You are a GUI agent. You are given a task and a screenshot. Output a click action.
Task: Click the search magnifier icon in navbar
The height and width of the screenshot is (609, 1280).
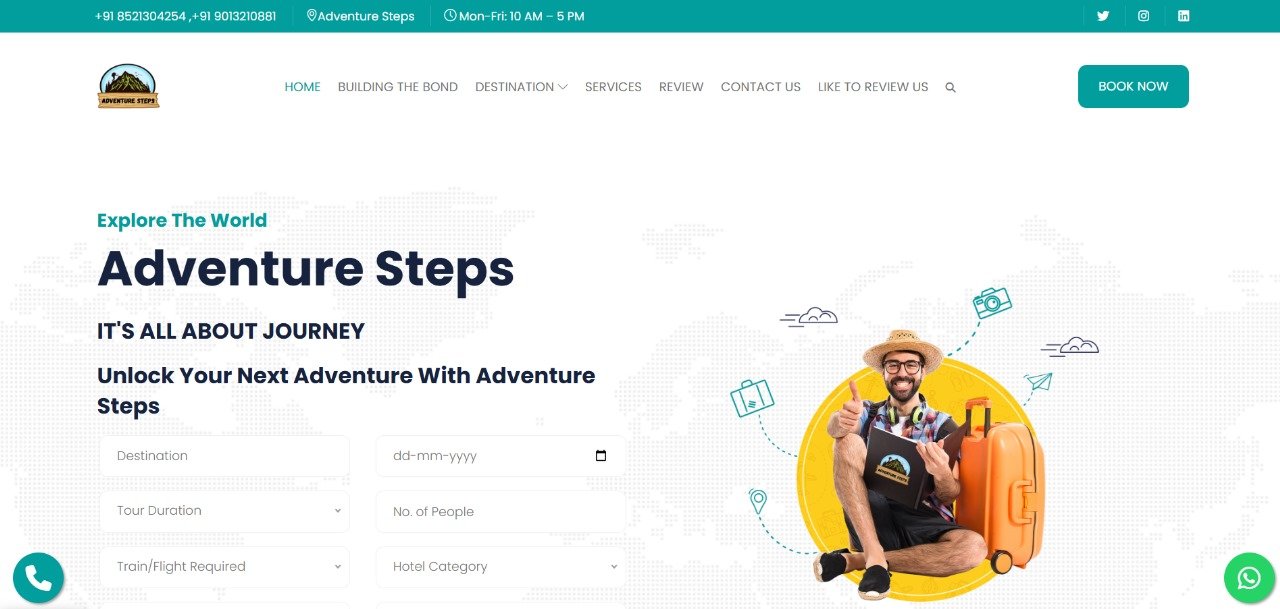[x=950, y=88]
